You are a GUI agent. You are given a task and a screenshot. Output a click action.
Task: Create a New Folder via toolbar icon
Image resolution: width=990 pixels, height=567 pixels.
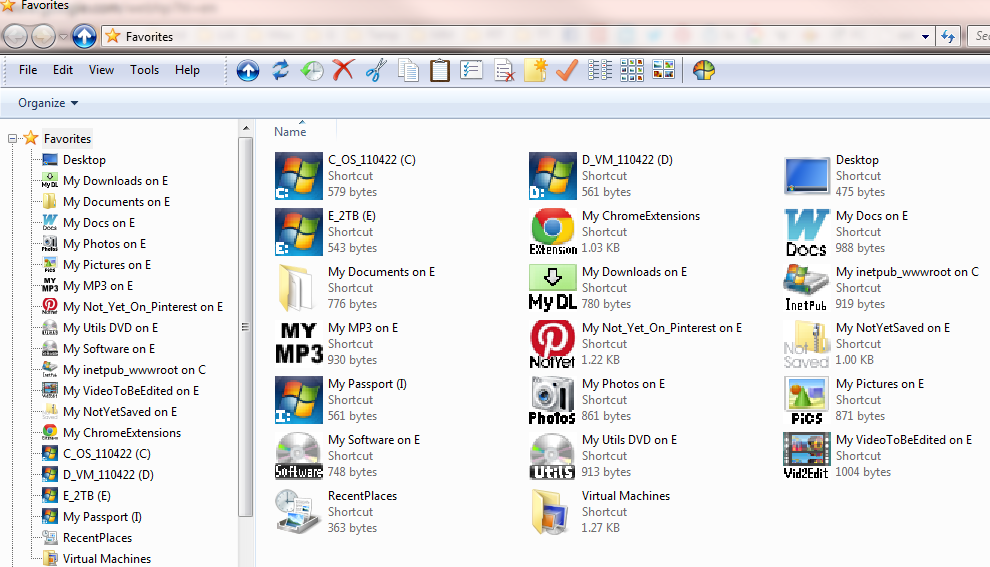pyautogui.click(x=535, y=70)
